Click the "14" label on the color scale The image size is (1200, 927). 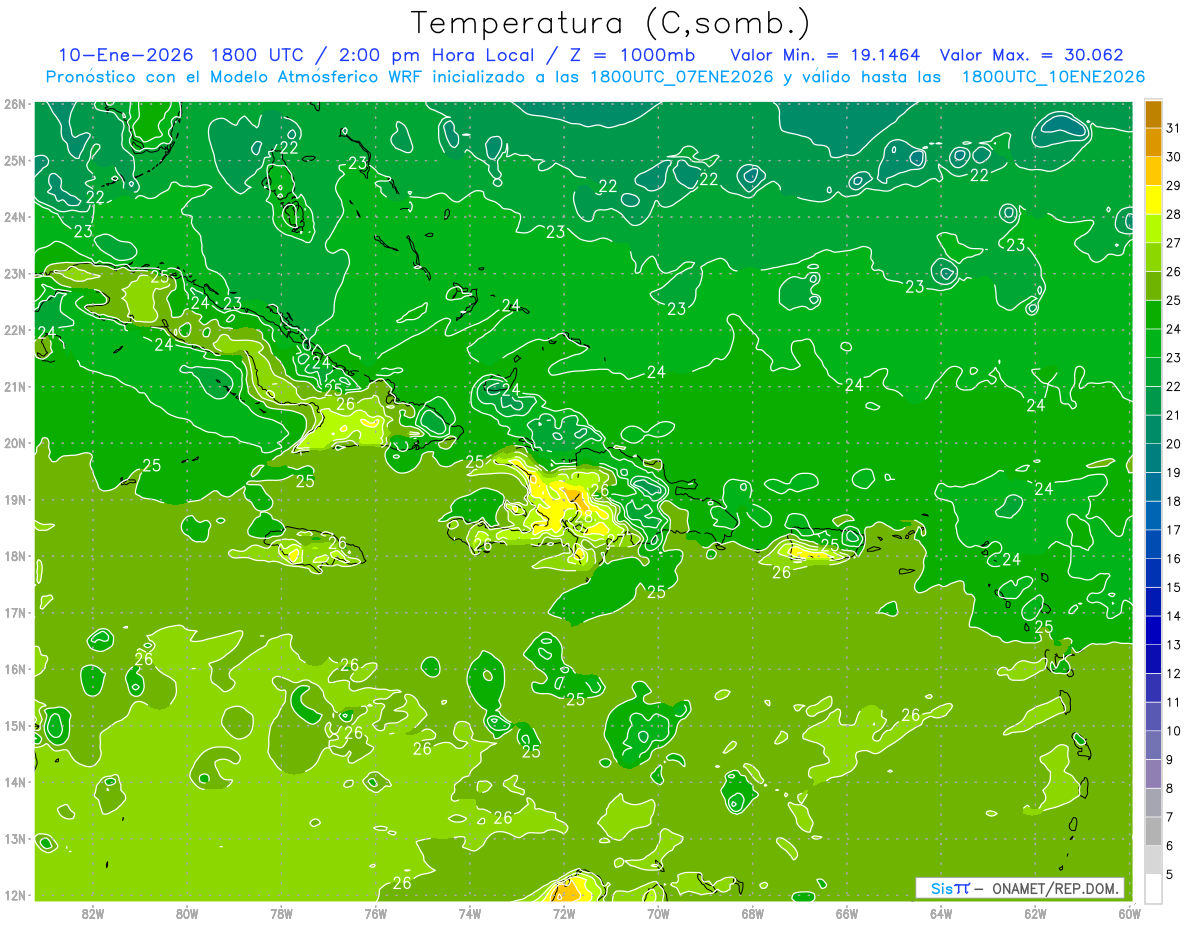1174,616
